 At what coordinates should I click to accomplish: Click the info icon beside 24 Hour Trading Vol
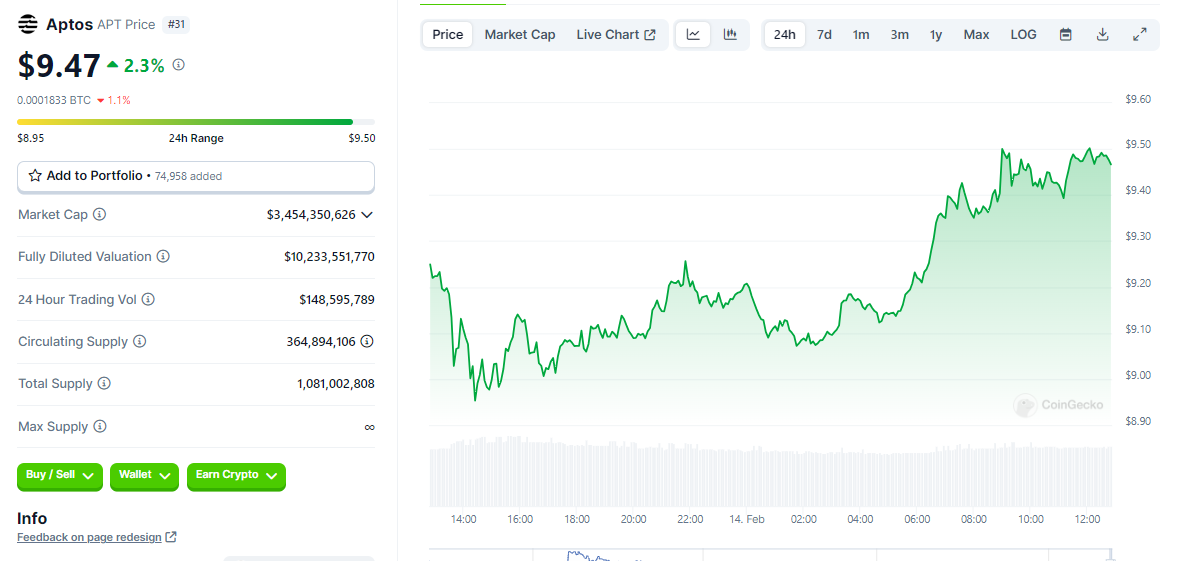coord(148,299)
